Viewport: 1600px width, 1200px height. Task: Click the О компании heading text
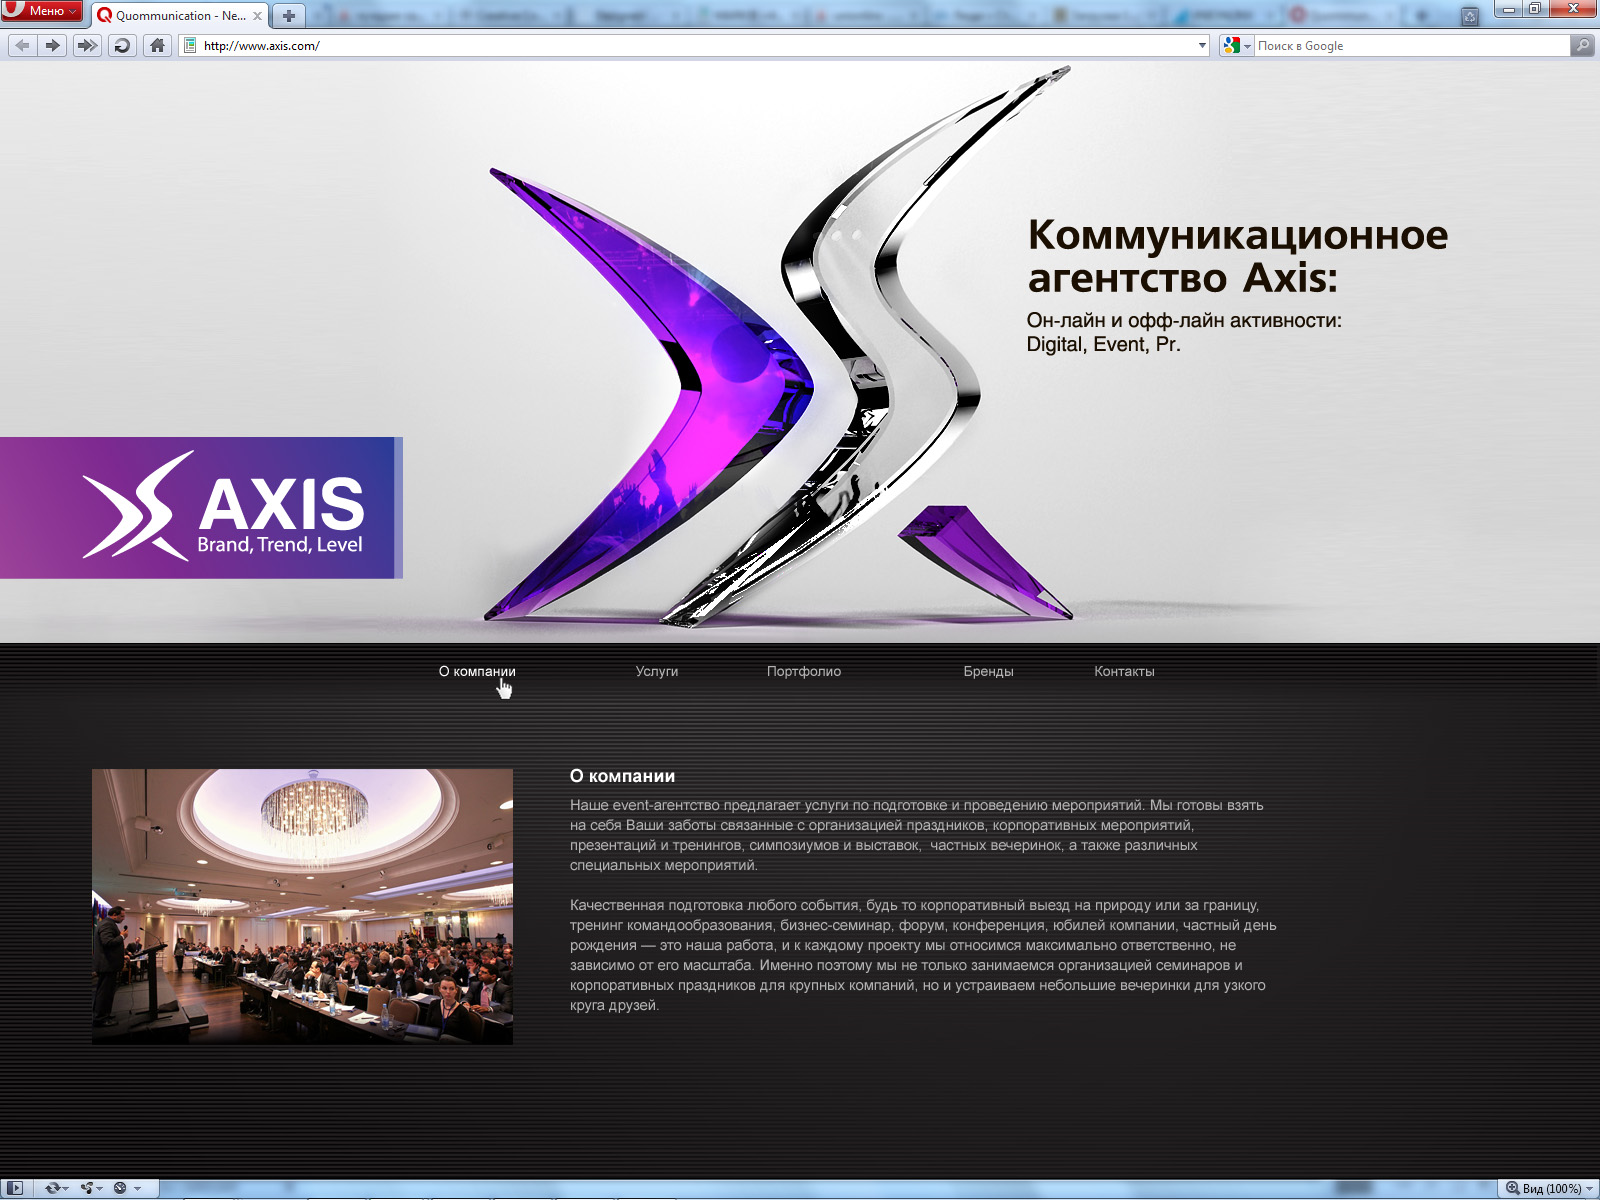pyautogui.click(x=622, y=776)
